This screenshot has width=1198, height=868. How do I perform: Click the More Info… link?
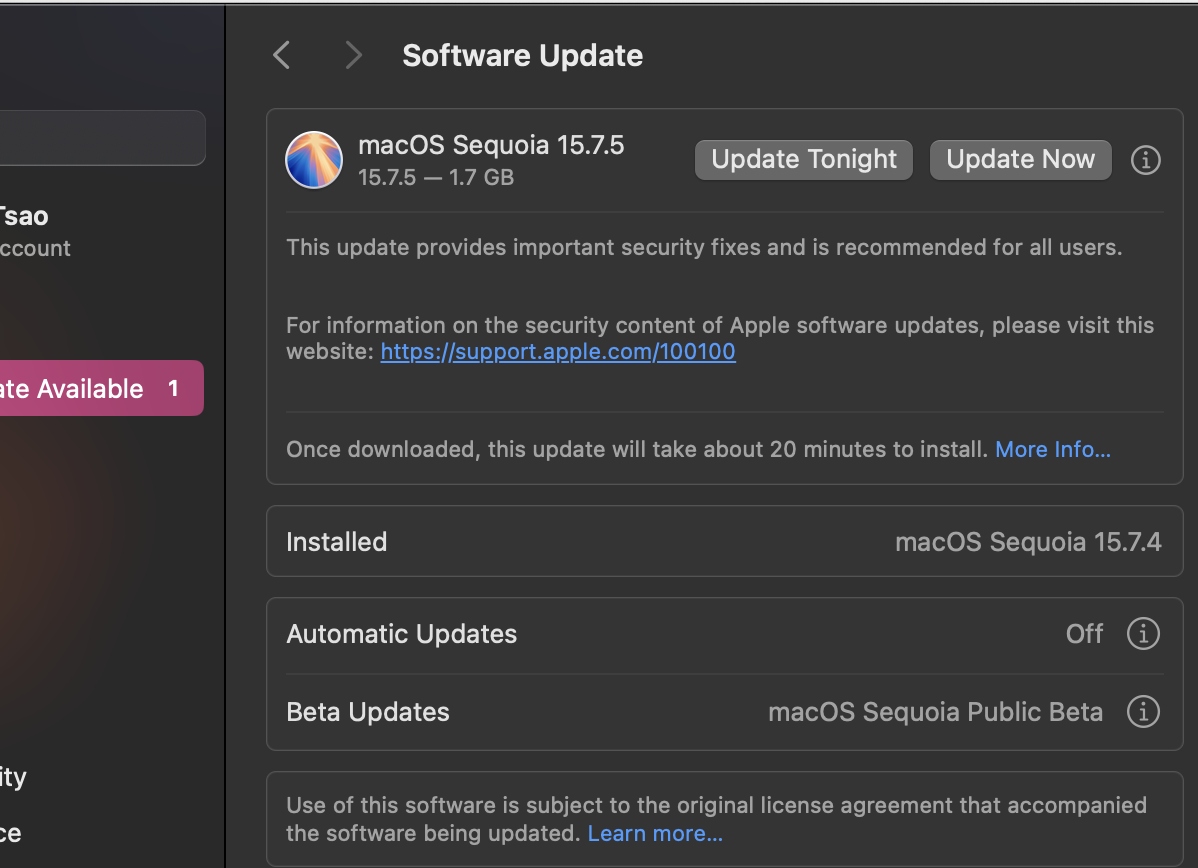[x=1053, y=450]
